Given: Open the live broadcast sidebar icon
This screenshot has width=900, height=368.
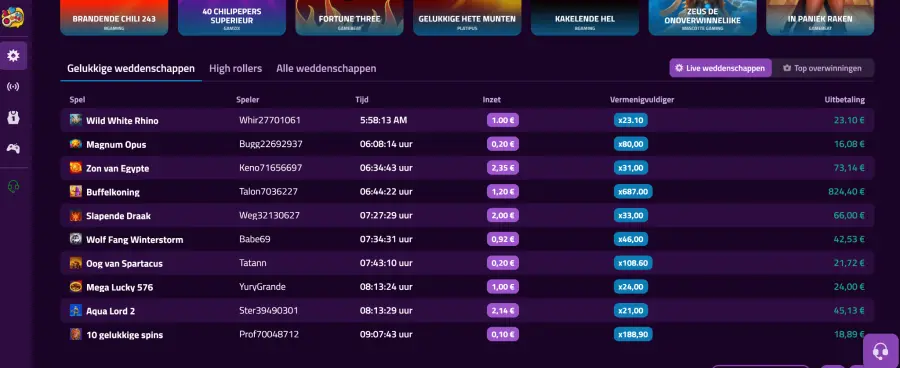Looking at the screenshot, I should [x=13, y=87].
